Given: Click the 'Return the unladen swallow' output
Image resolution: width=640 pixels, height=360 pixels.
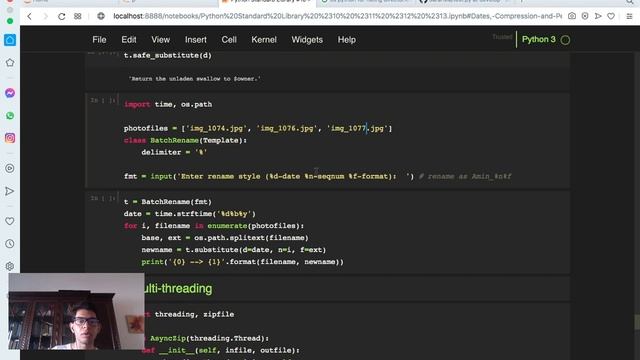Looking at the screenshot, I should click(x=194, y=79).
